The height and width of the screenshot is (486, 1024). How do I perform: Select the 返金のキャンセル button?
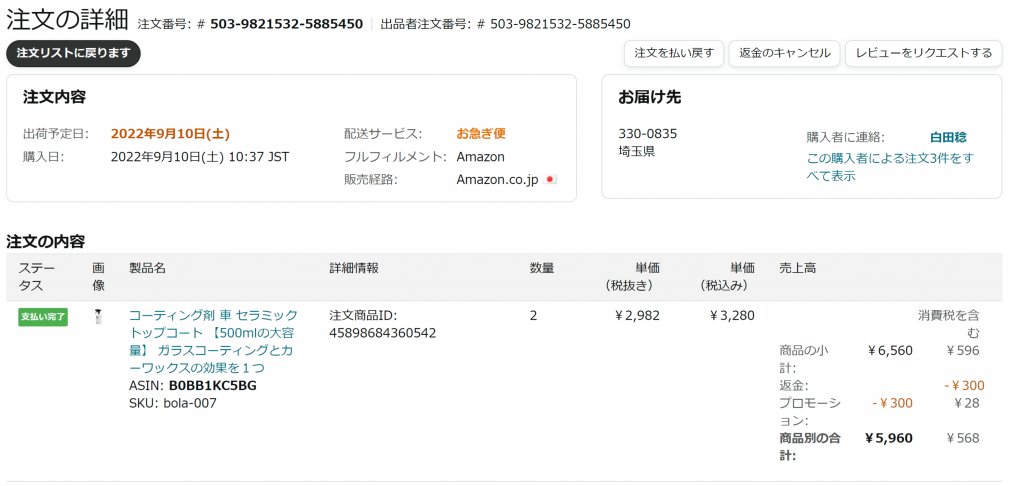tap(784, 54)
